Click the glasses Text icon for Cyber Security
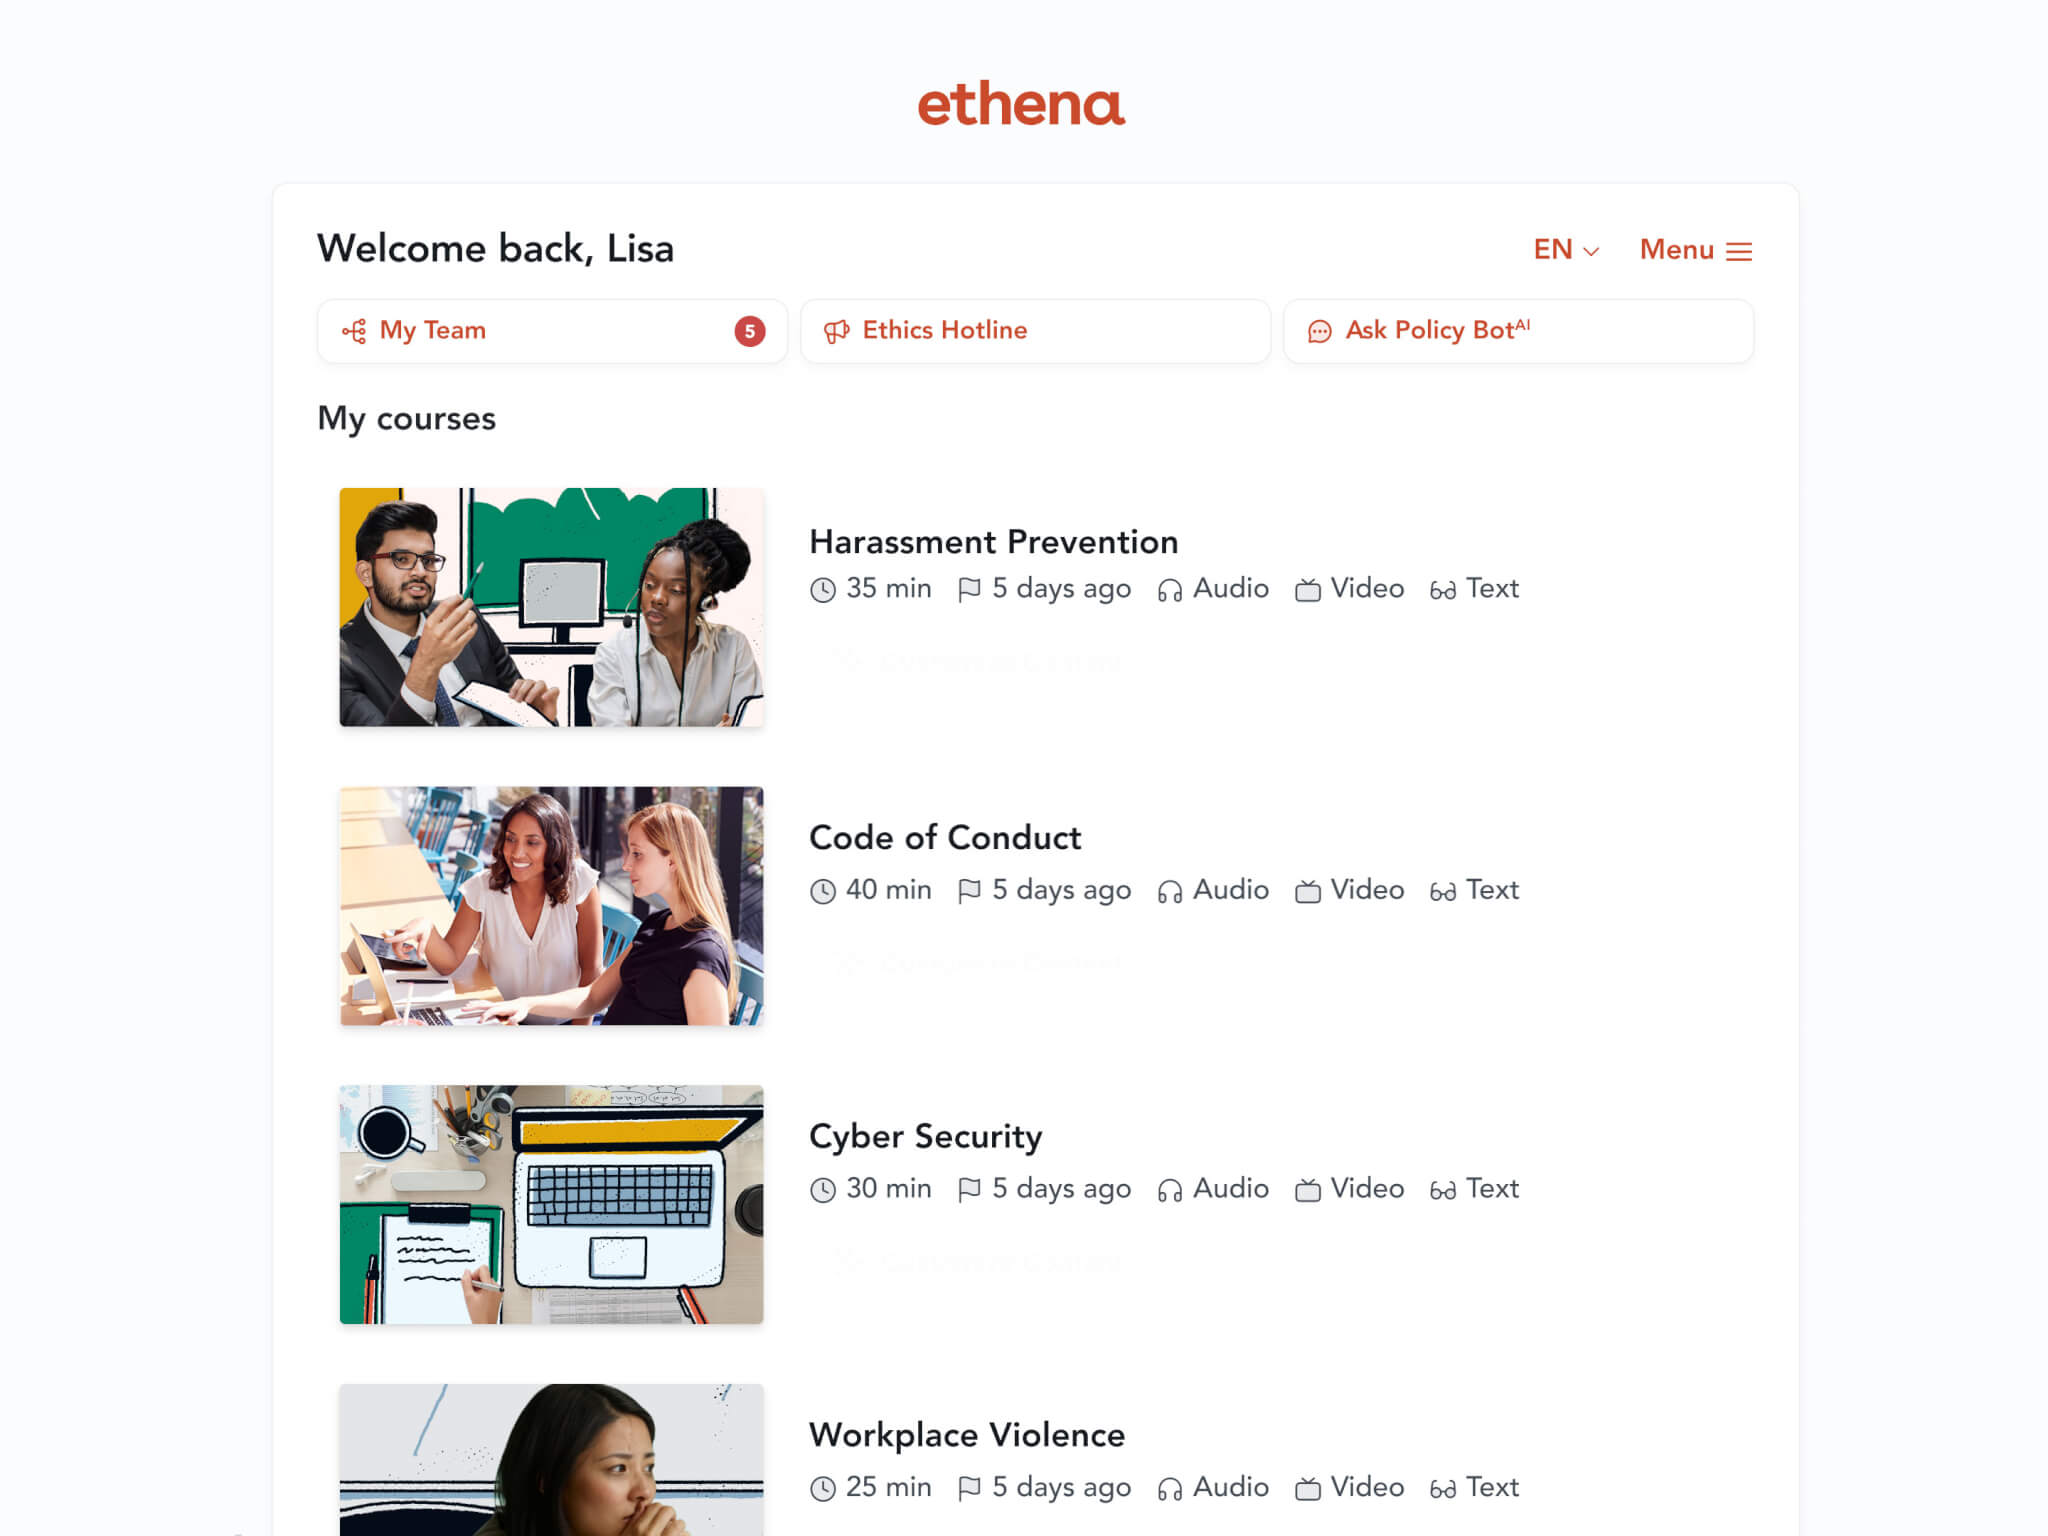The height and width of the screenshot is (1536, 2048). (1442, 1190)
